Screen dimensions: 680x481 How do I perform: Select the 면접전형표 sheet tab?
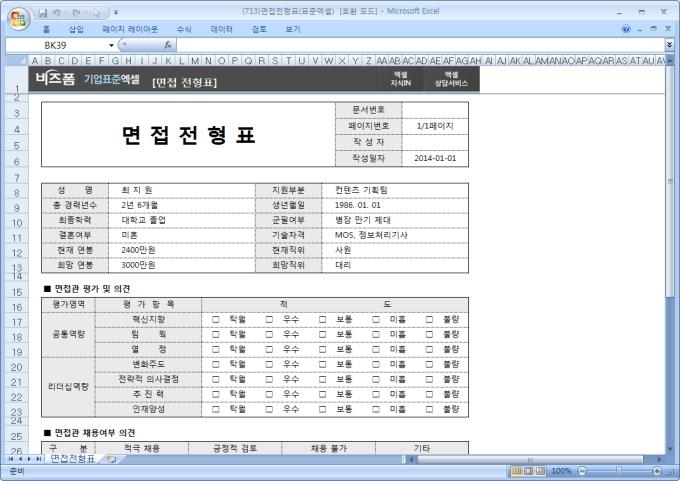pos(72,458)
